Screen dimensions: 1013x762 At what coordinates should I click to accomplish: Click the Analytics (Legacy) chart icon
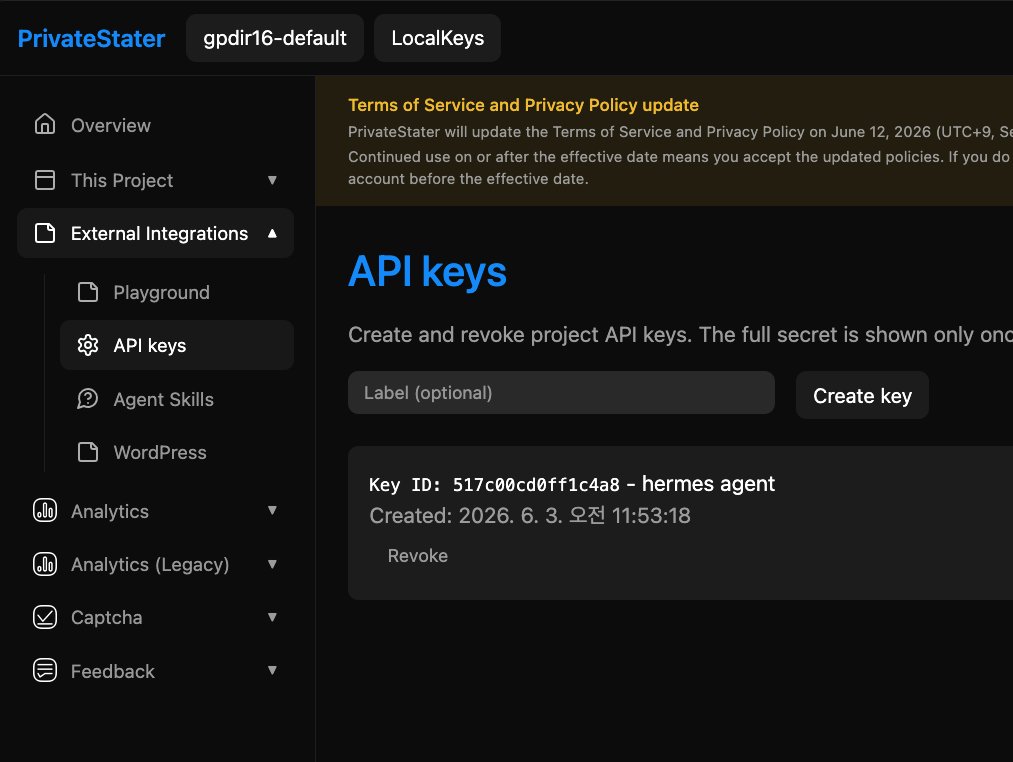pos(45,564)
